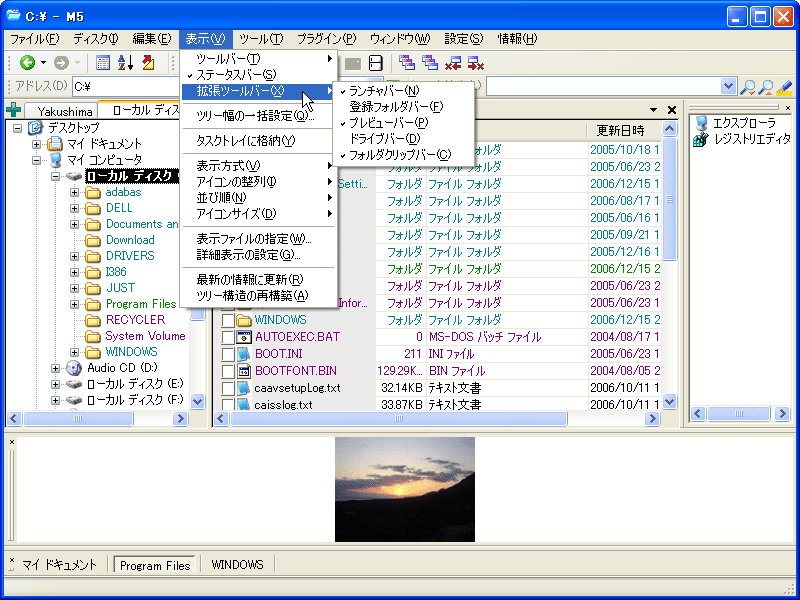Click the AUTOEXEC.BAT file icon
The height and width of the screenshot is (600, 800).
(x=244, y=337)
